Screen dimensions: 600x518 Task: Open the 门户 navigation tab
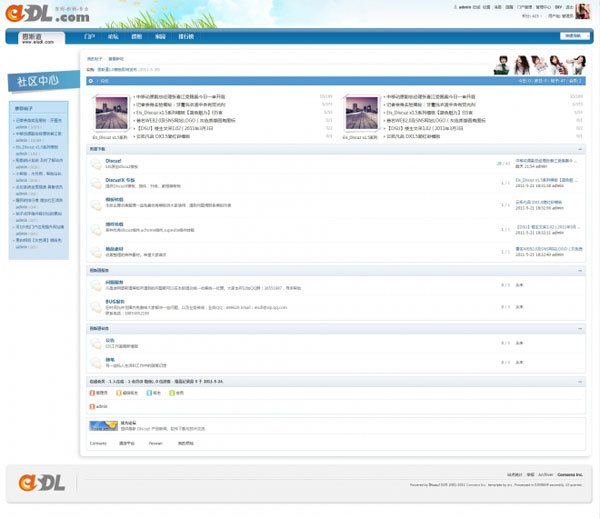point(90,36)
